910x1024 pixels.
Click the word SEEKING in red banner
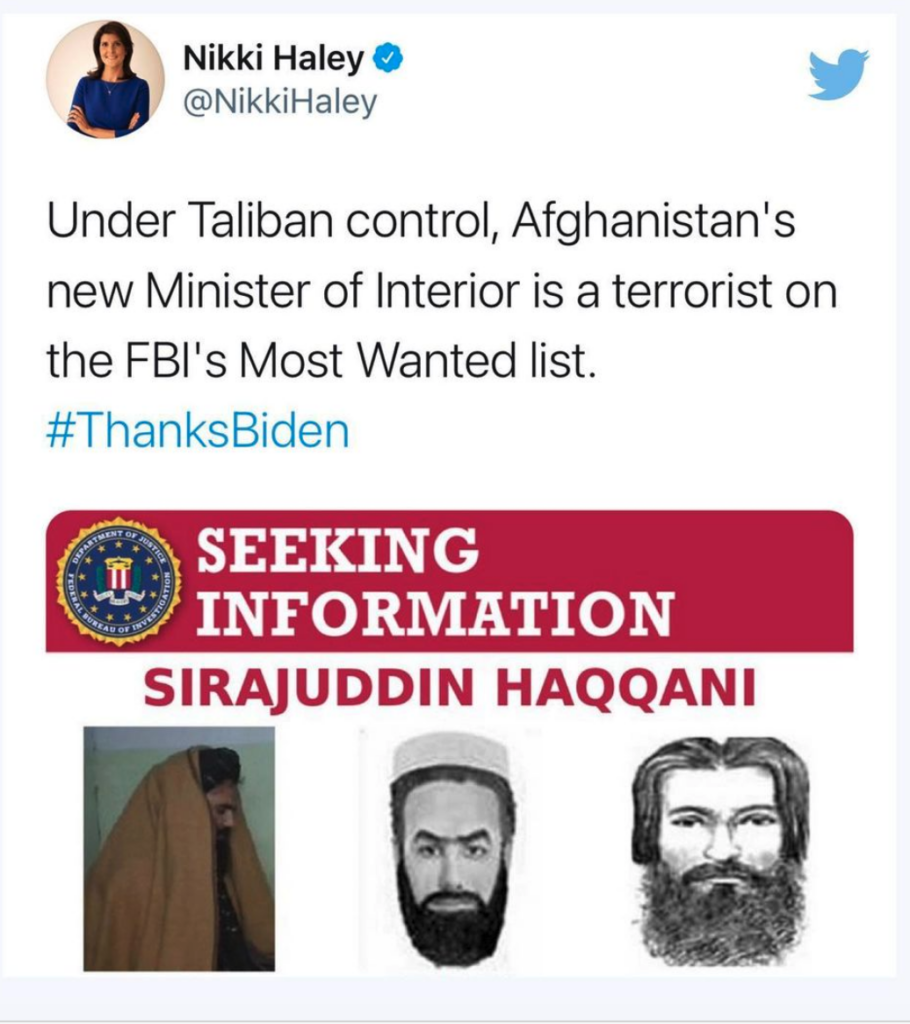337,549
